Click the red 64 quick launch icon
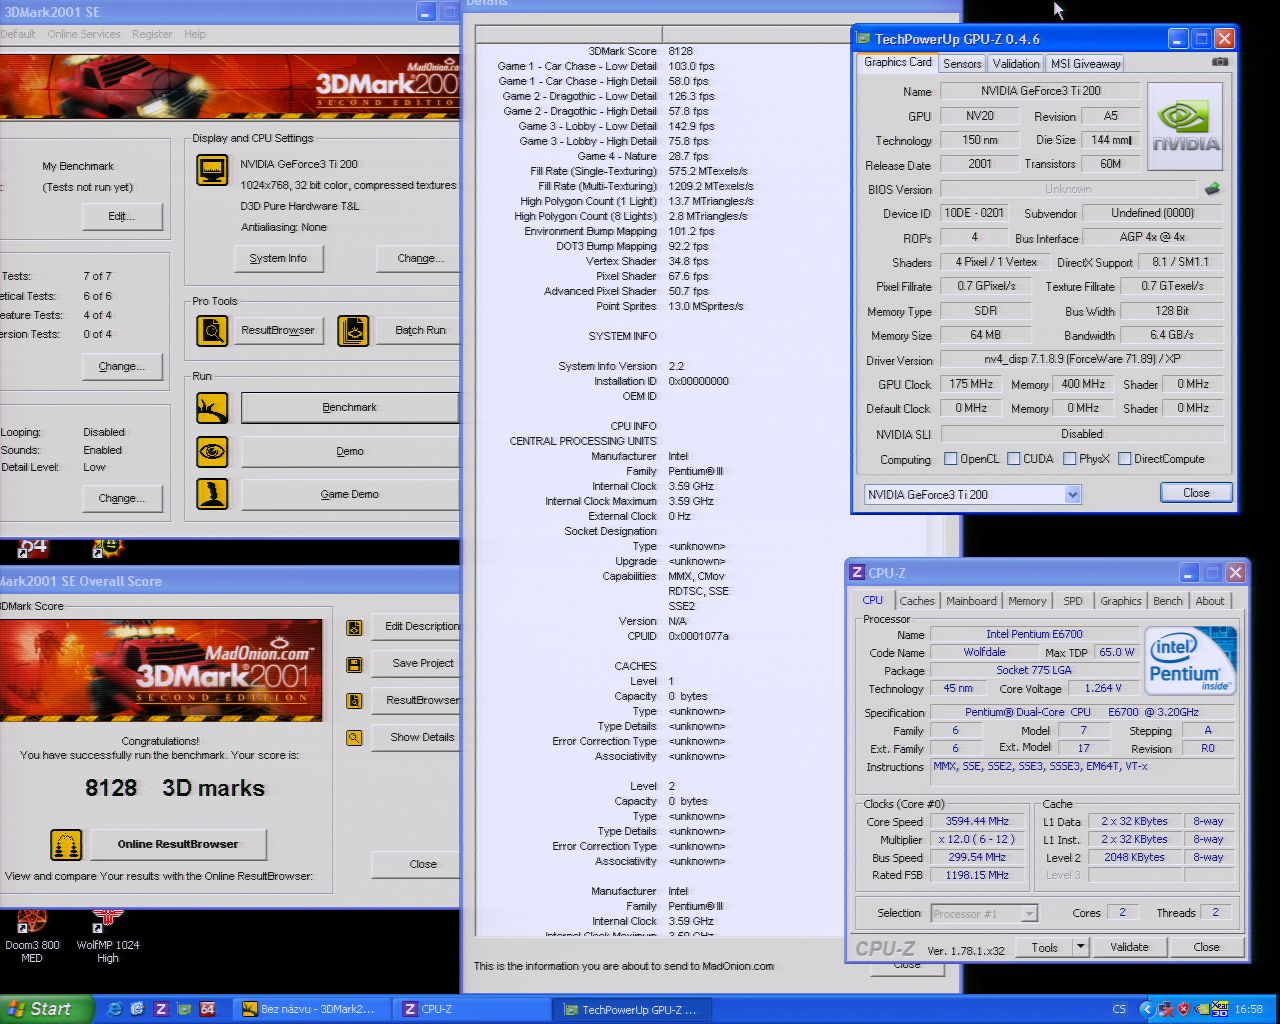This screenshot has width=1280, height=1024. tap(207, 1009)
